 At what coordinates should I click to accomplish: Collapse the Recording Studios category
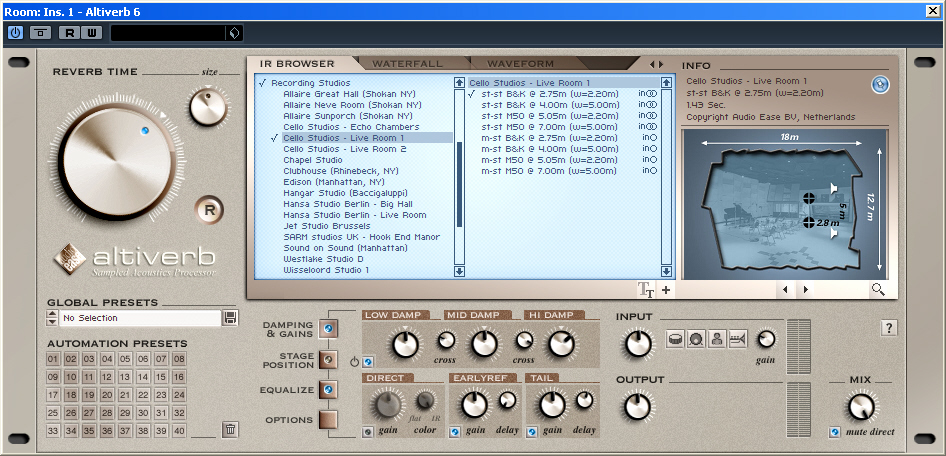(x=310, y=83)
